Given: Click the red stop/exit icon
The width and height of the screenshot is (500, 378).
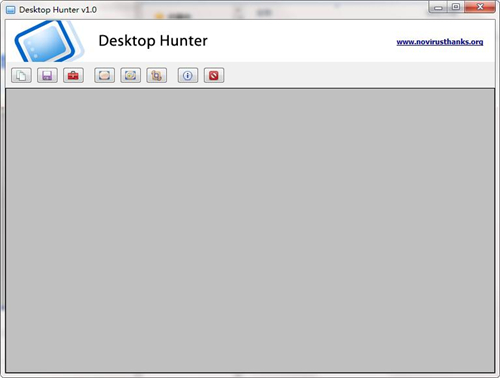Looking at the screenshot, I should coord(214,75).
